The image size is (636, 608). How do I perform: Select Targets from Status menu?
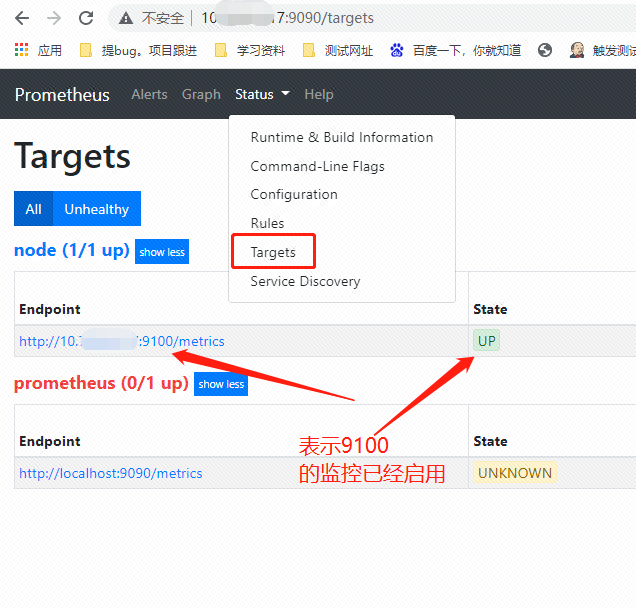click(x=273, y=252)
